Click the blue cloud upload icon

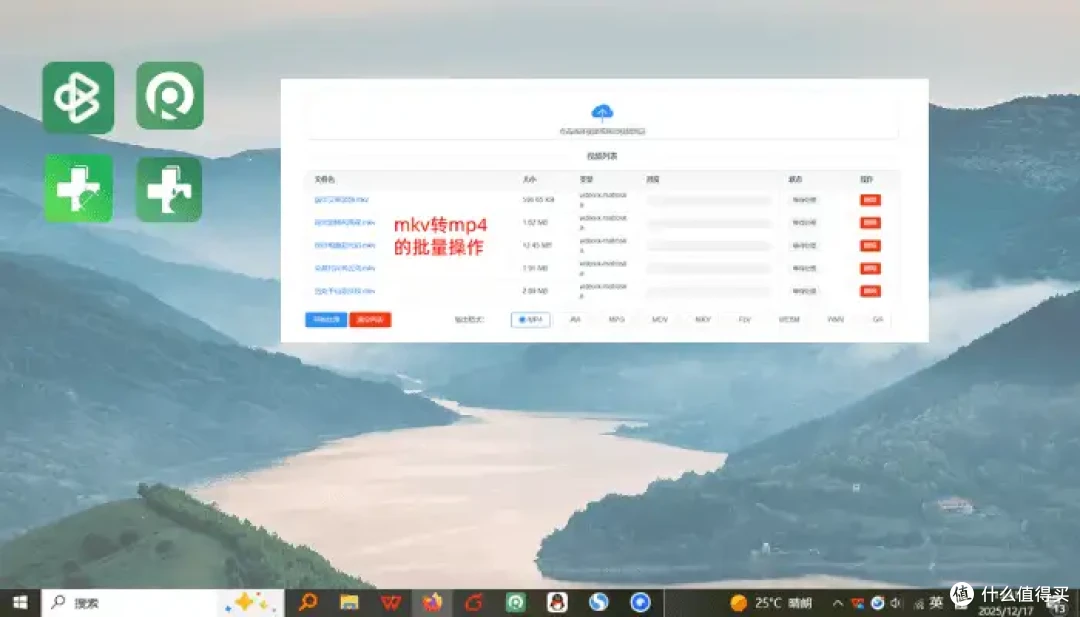click(x=602, y=112)
